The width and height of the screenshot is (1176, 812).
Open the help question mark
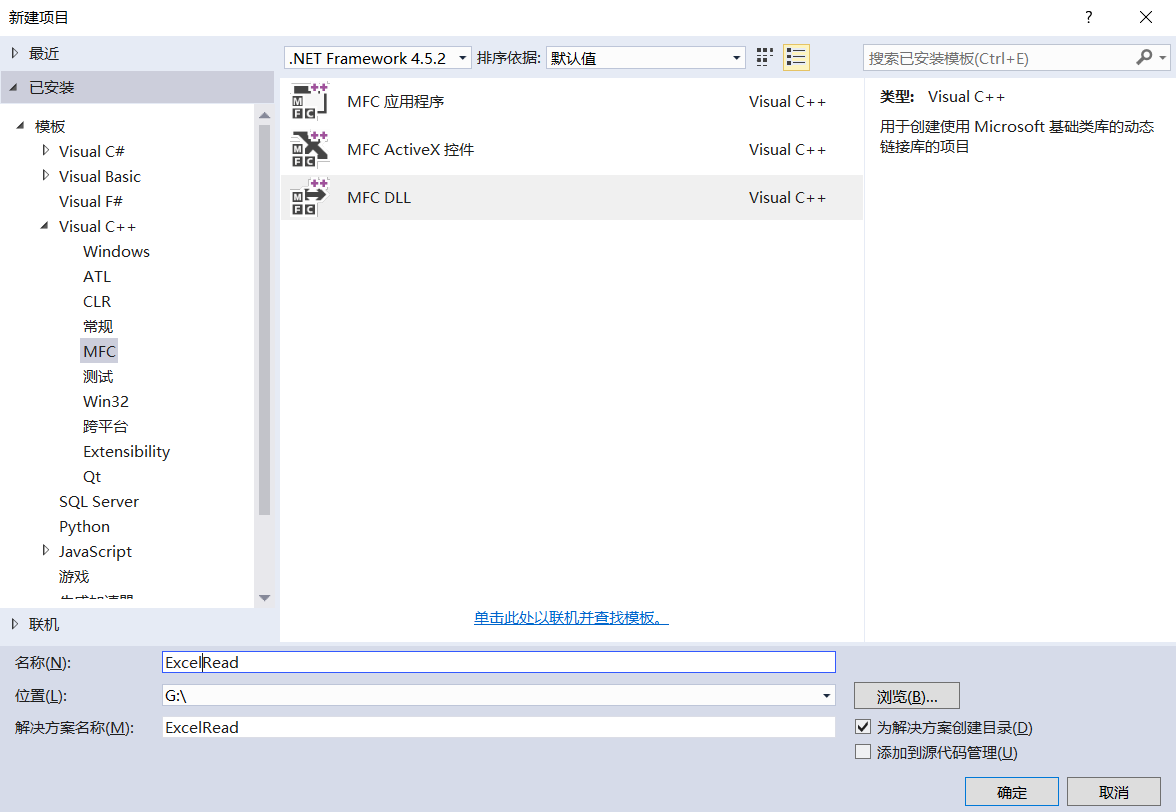point(1088,16)
